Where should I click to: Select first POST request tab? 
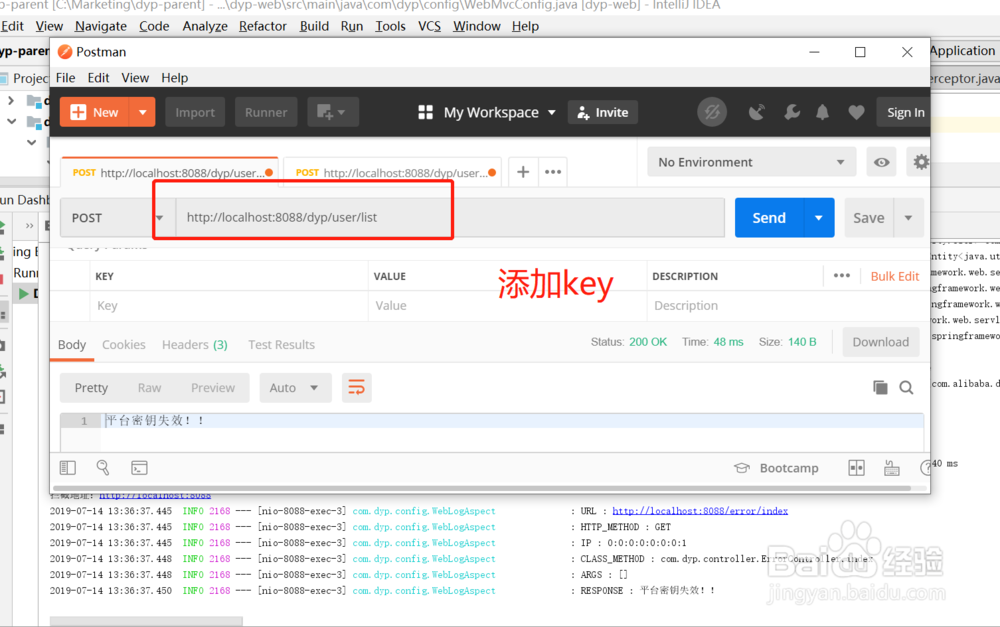point(169,173)
